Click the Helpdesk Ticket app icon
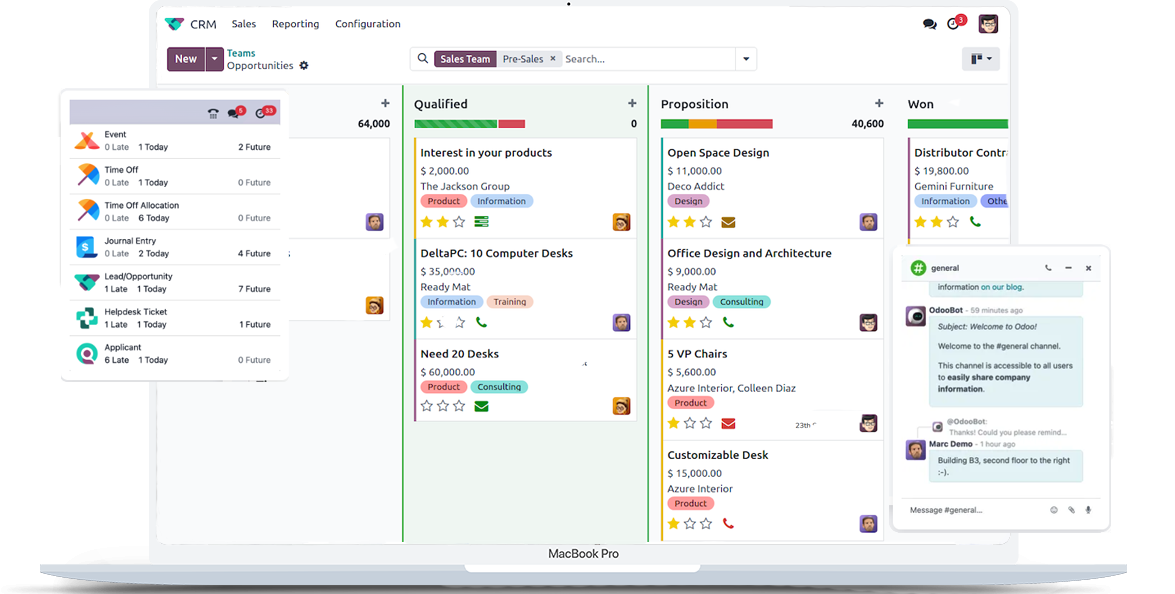This screenshot has height=594, width=1175. (87, 318)
